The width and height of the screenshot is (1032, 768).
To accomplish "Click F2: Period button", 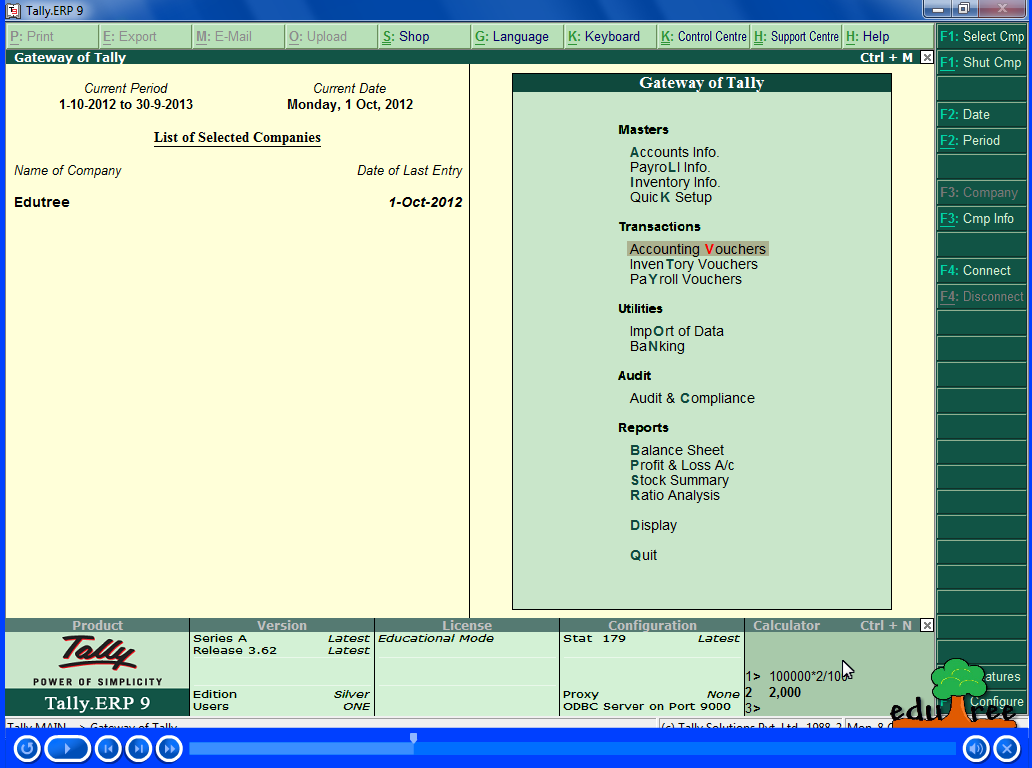I will pos(981,140).
